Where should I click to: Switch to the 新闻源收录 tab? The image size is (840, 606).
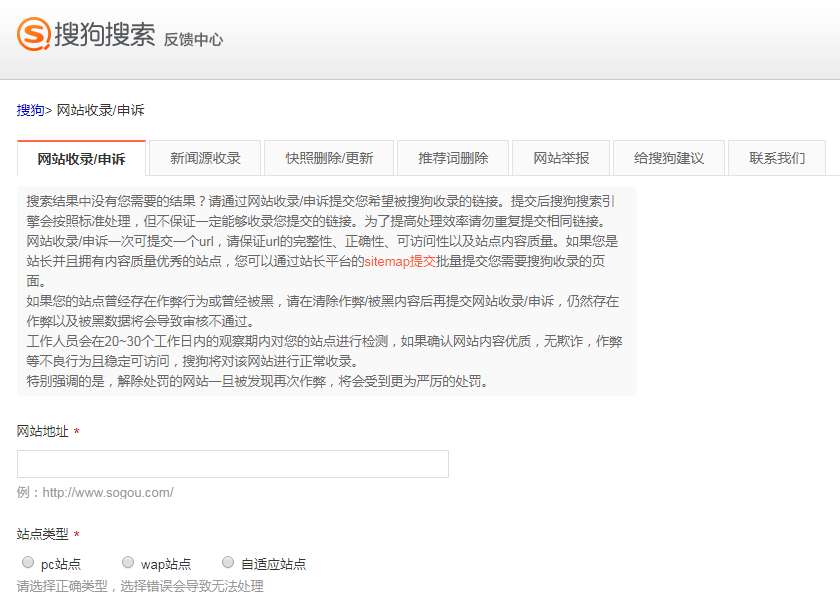pos(205,158)
